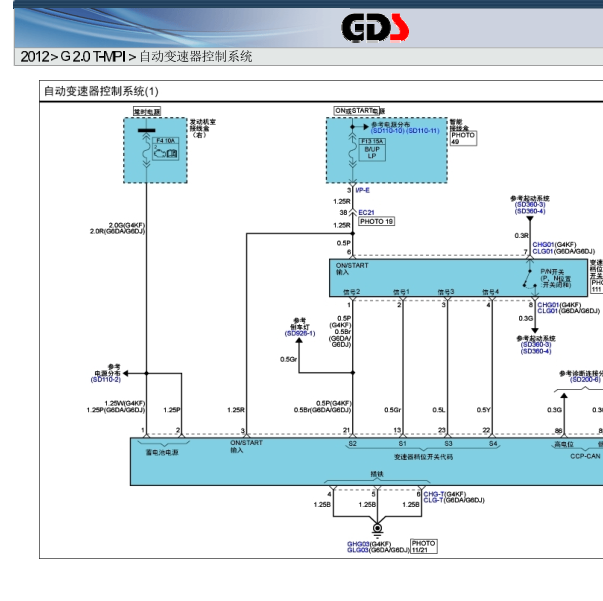Open the EC21 connector link

tap(366, 213)
